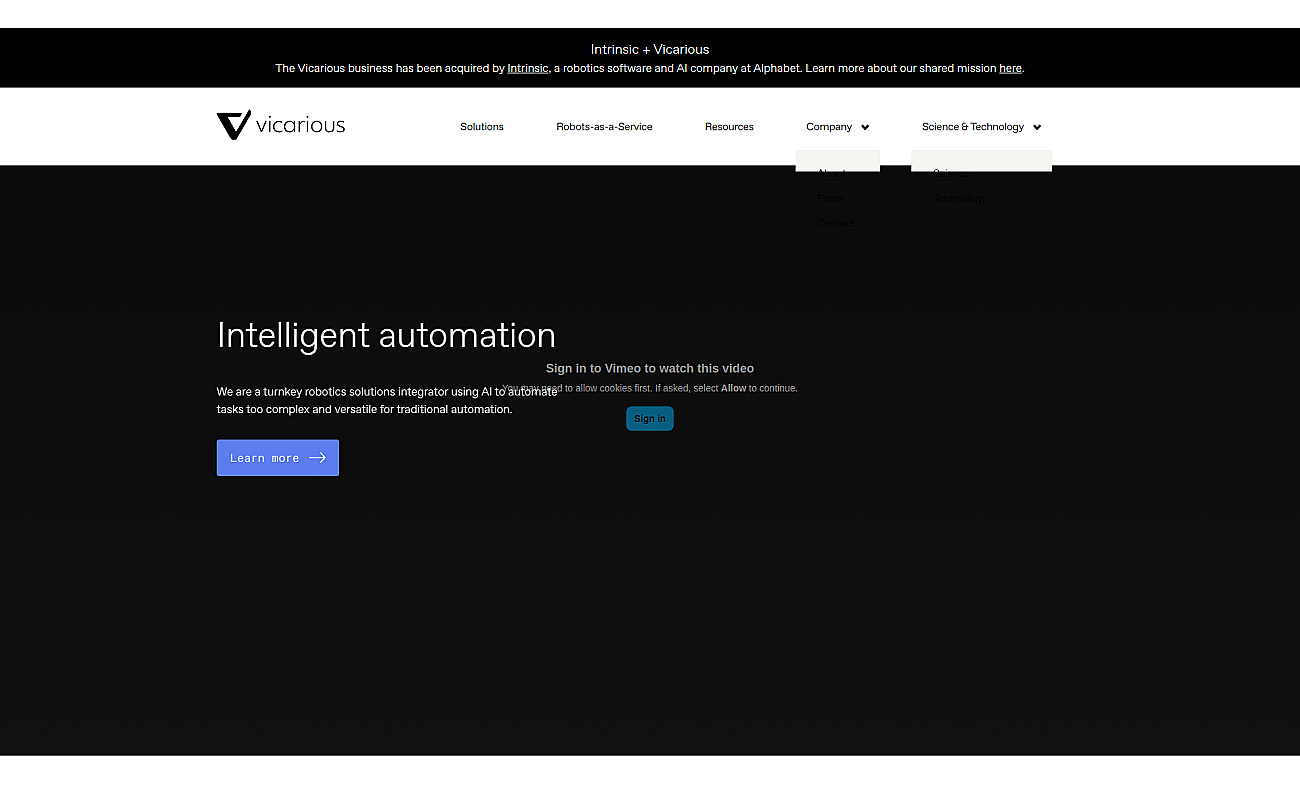Open the Solutions nav item

pos(482,127)
